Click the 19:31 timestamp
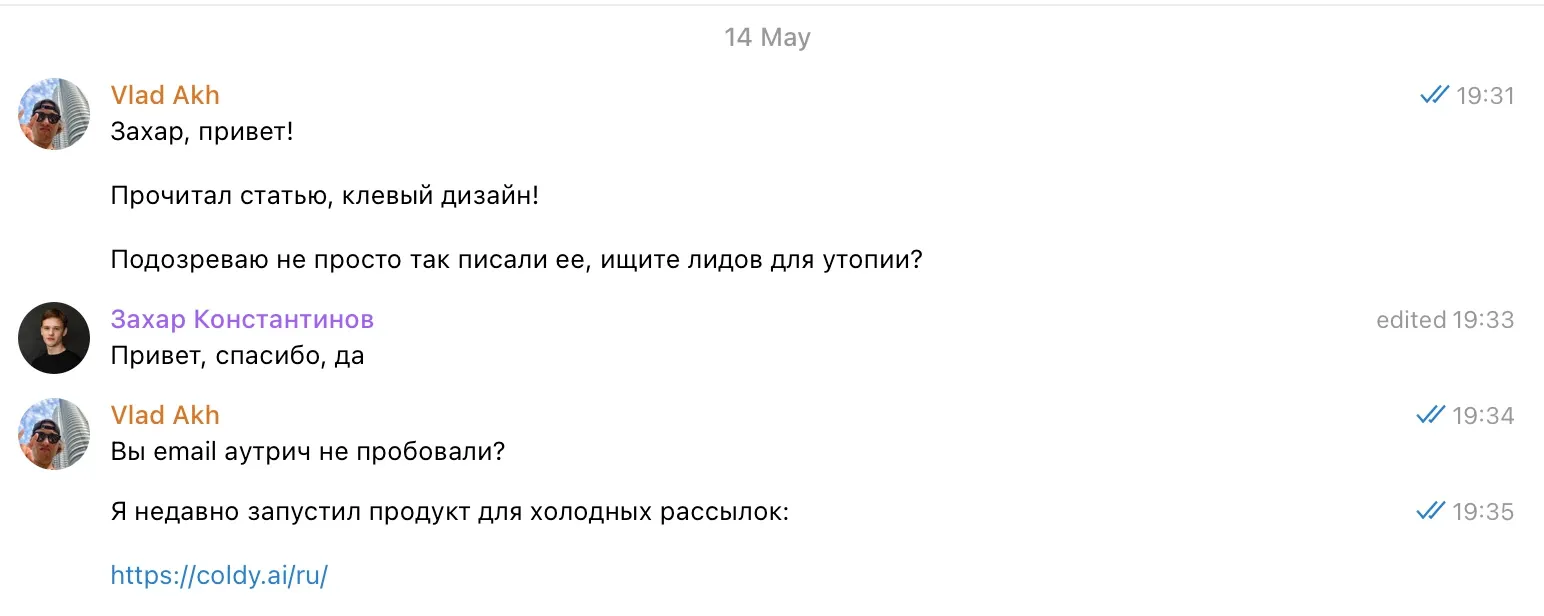The width and height of the screenshot is (1544, 616). 1485,96
